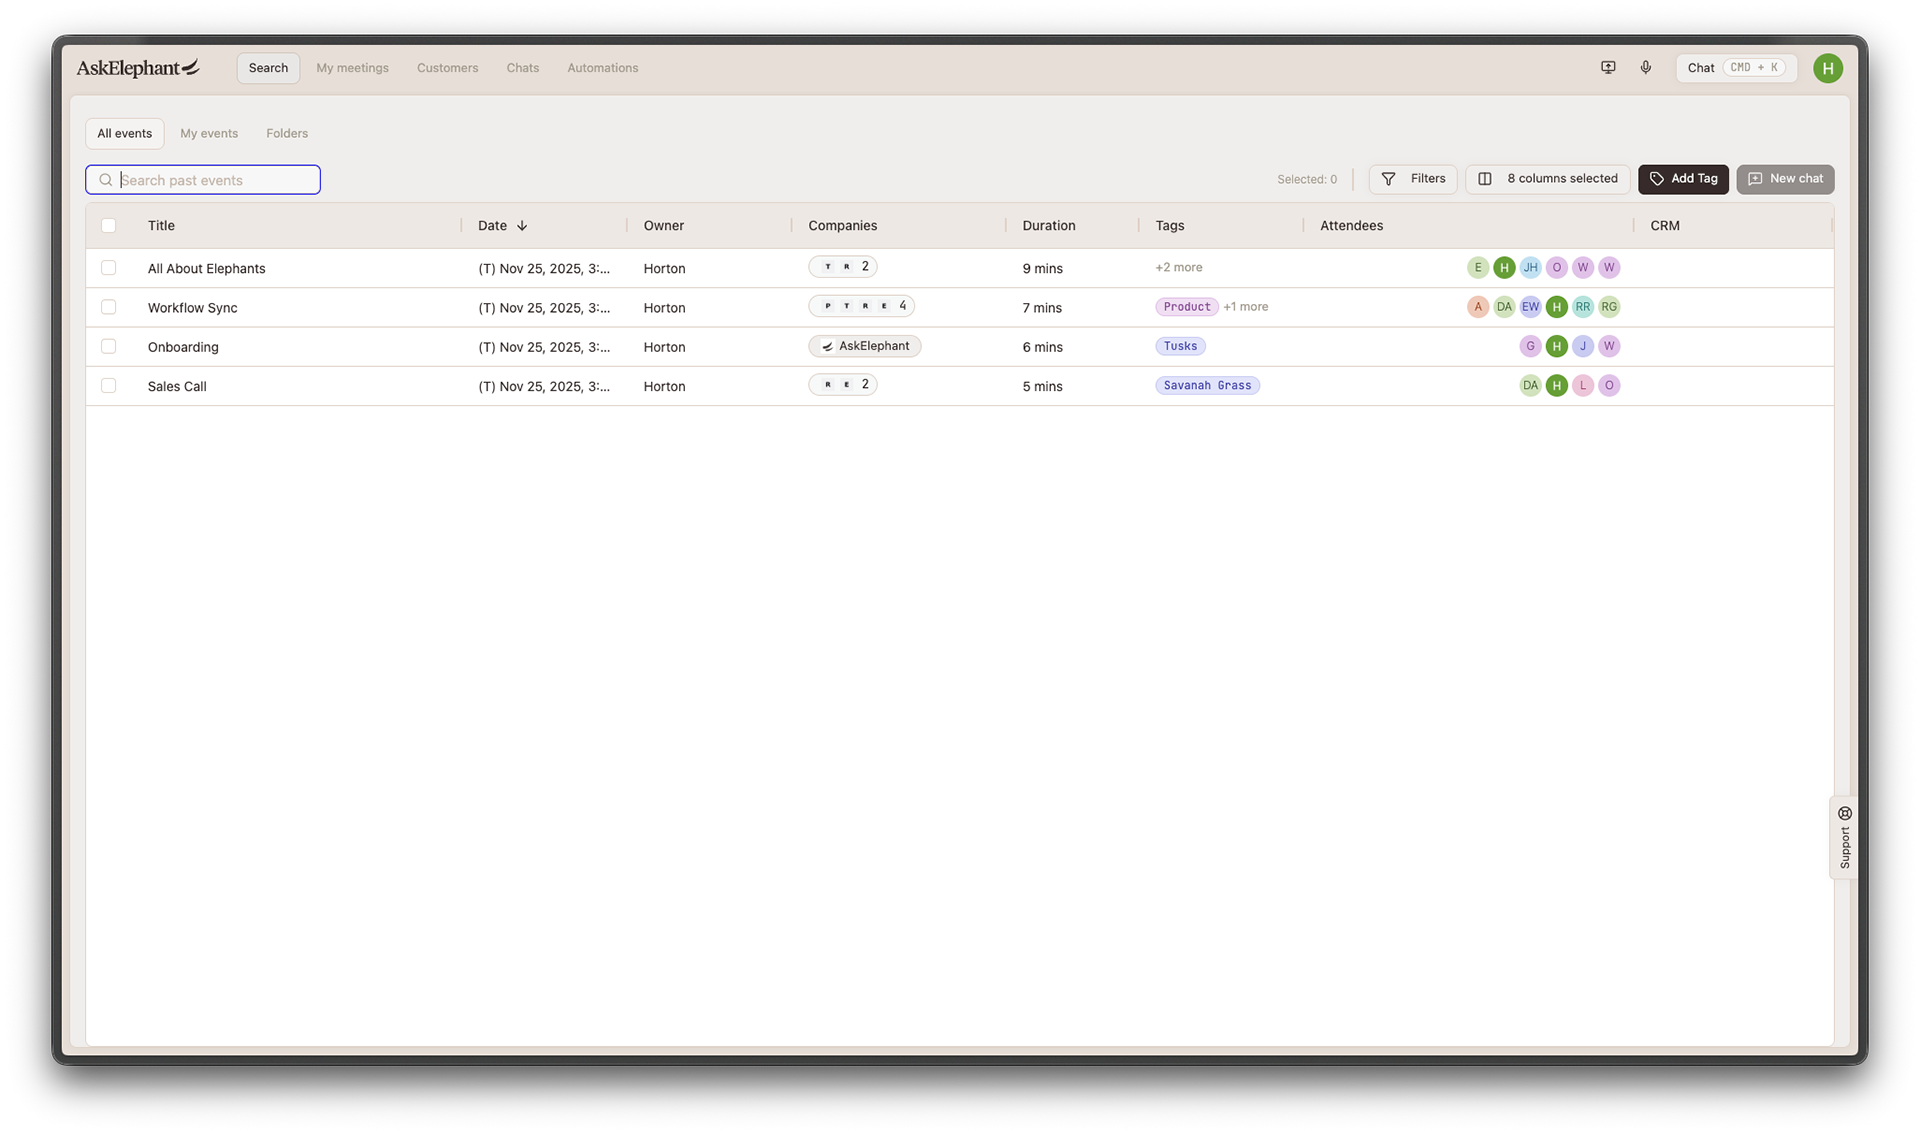The width and height of the screenshot is (1920, 1134).
Task: Click the Tusks tag in Onboarding row
Action: [1180, 346]
